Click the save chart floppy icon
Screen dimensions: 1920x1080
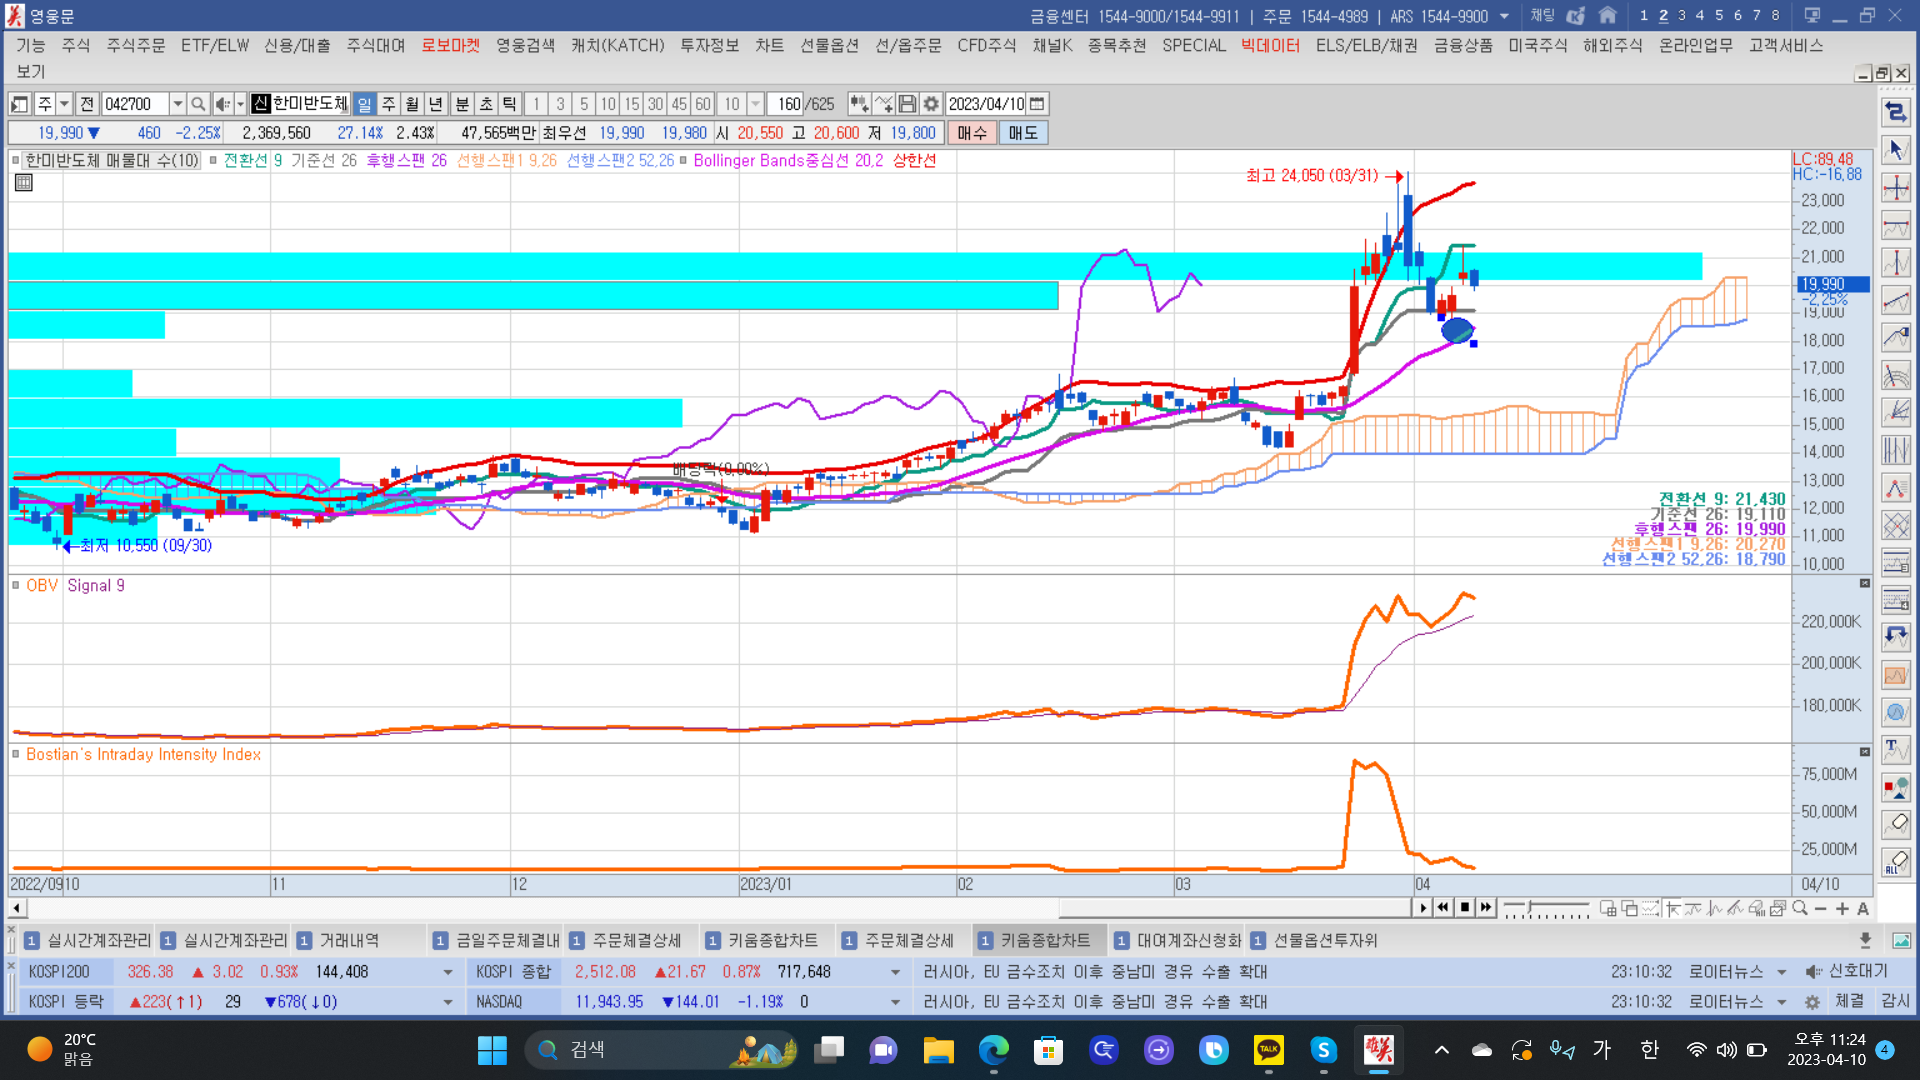coord(907,104)
